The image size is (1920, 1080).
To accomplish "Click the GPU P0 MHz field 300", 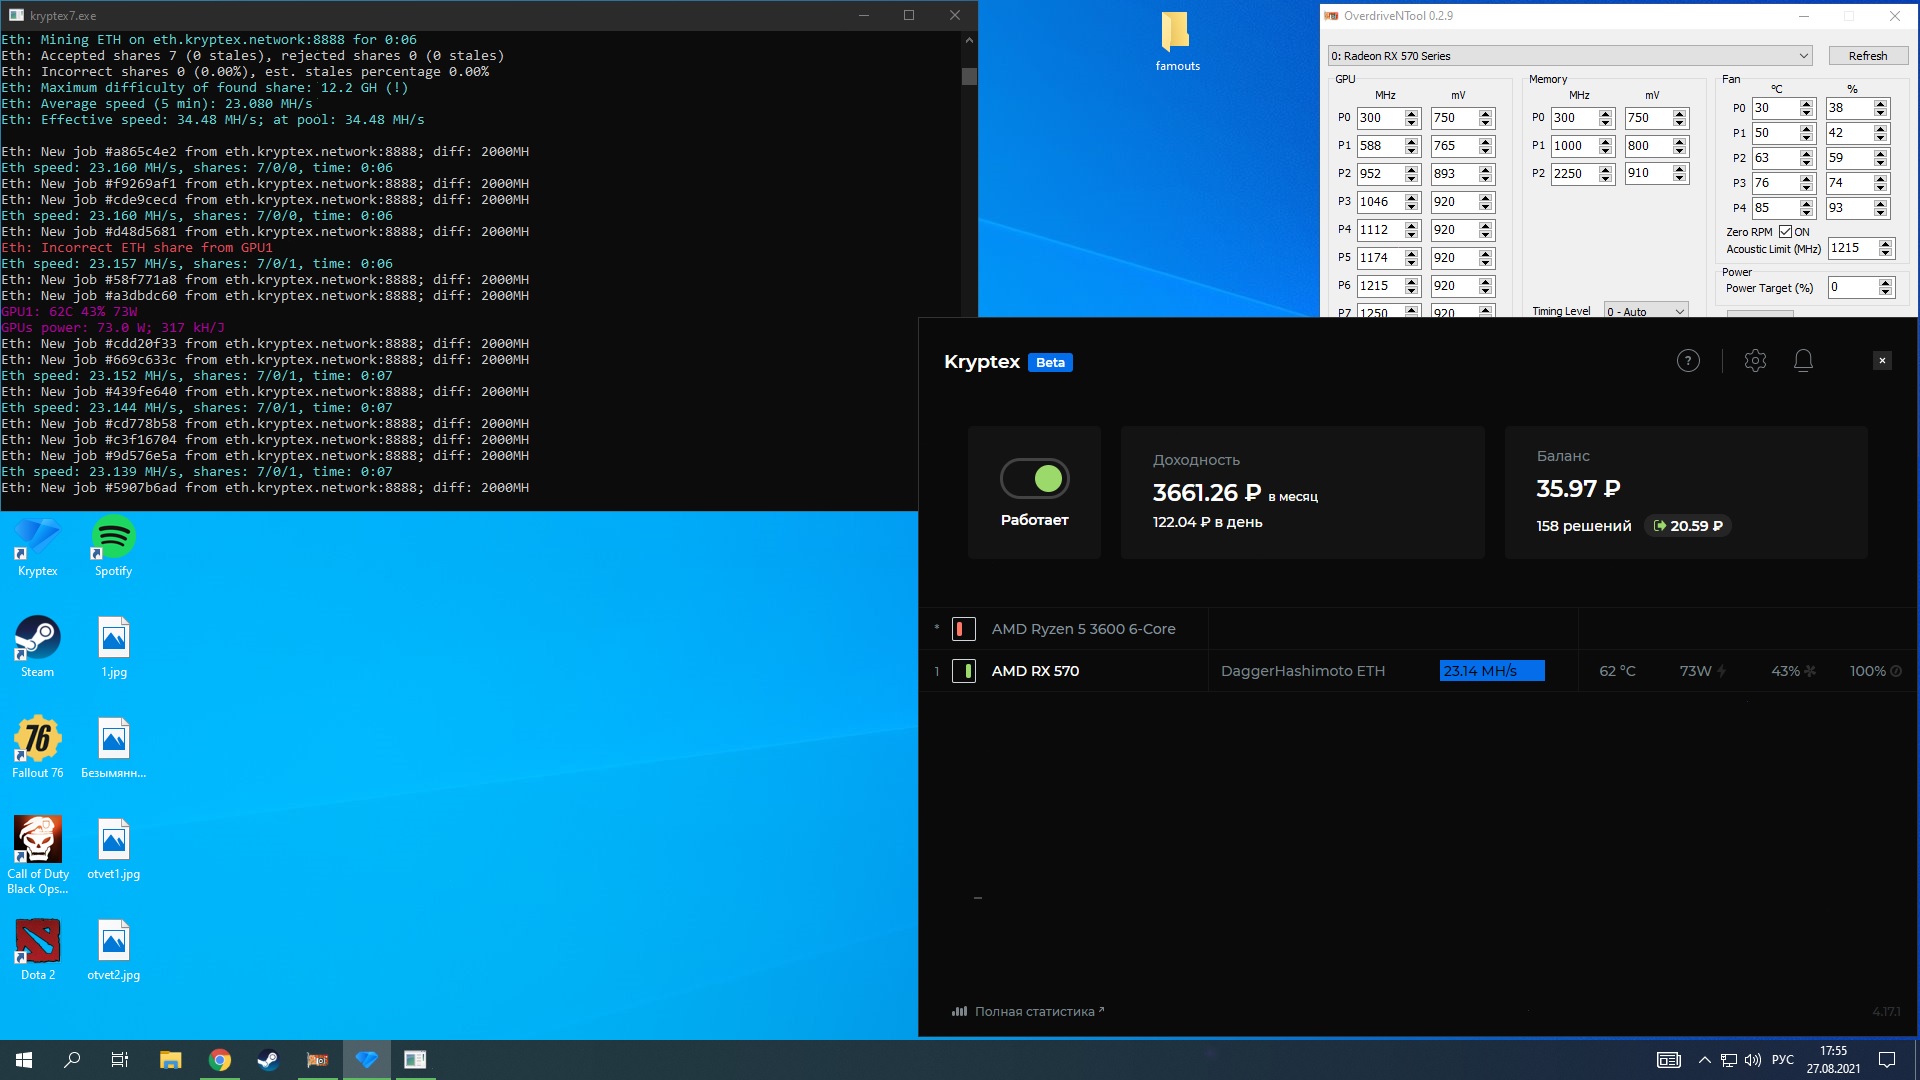I will click(1381, 118).
